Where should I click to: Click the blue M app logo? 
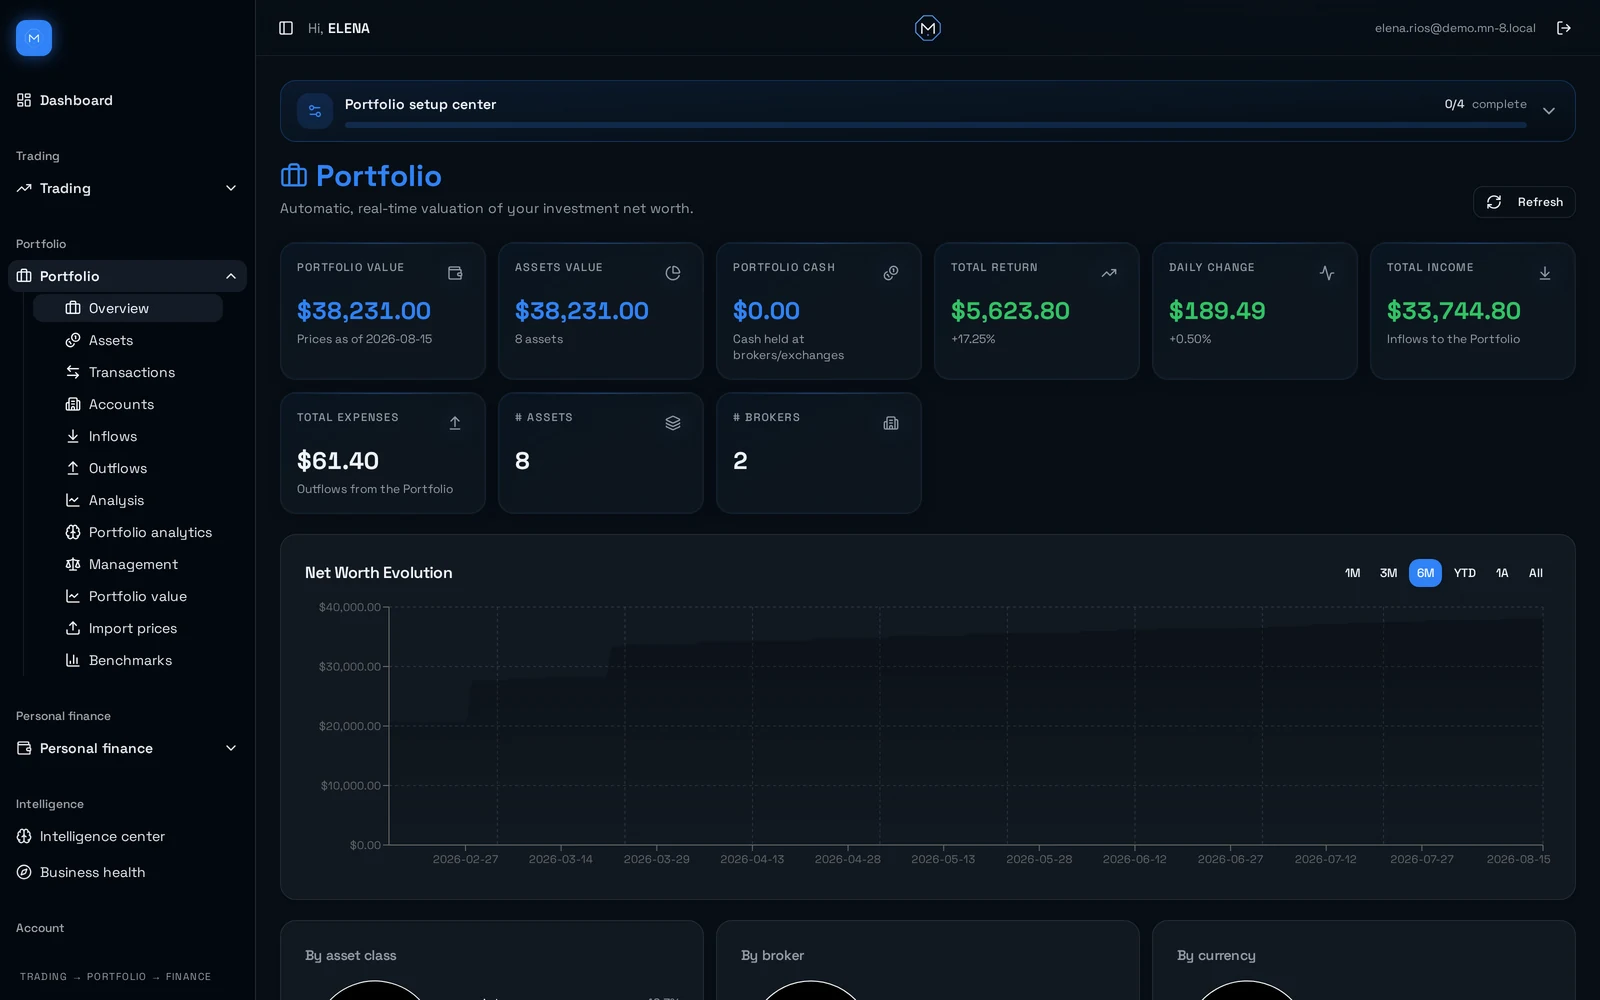(34, 38)
